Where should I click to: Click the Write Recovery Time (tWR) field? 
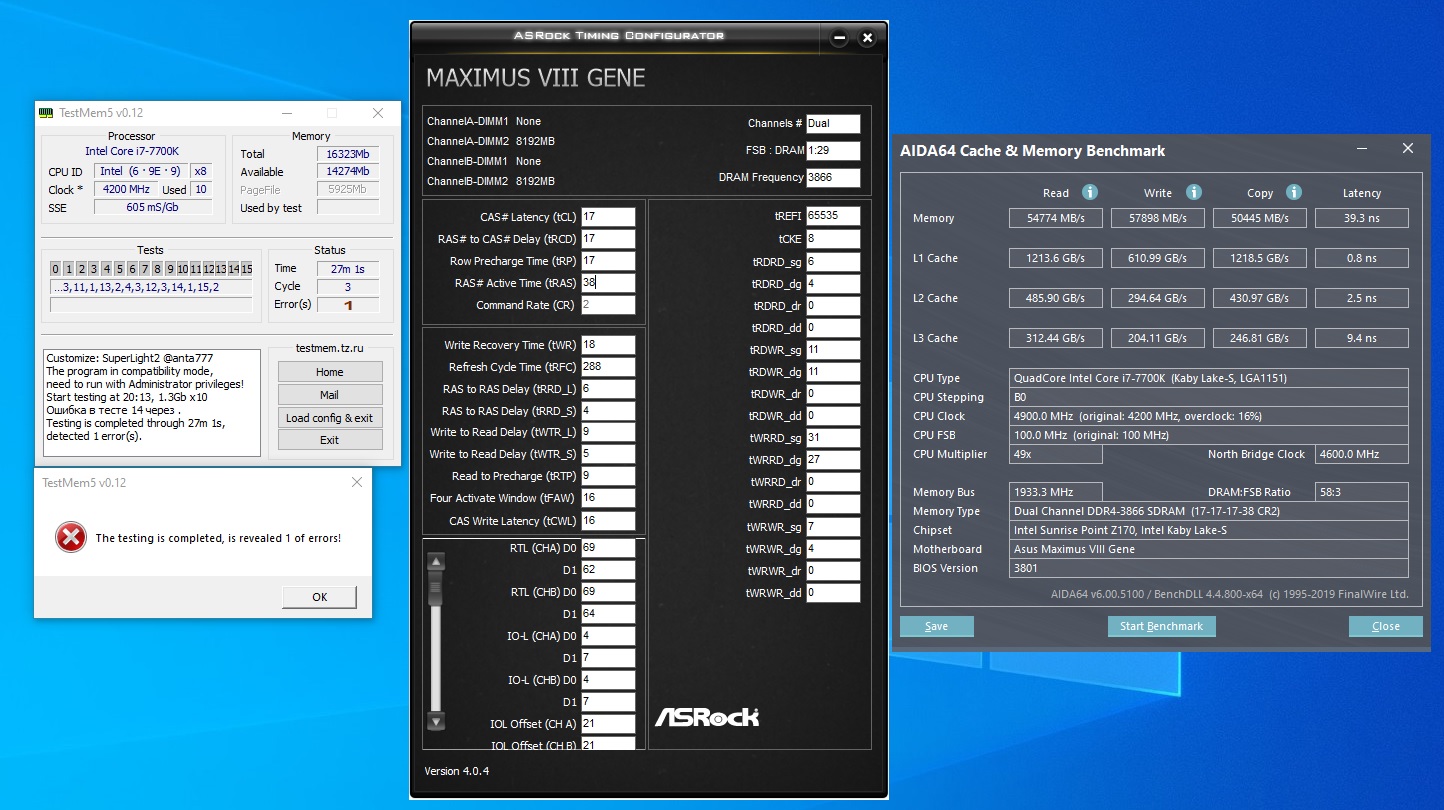[x=608, y=345]
